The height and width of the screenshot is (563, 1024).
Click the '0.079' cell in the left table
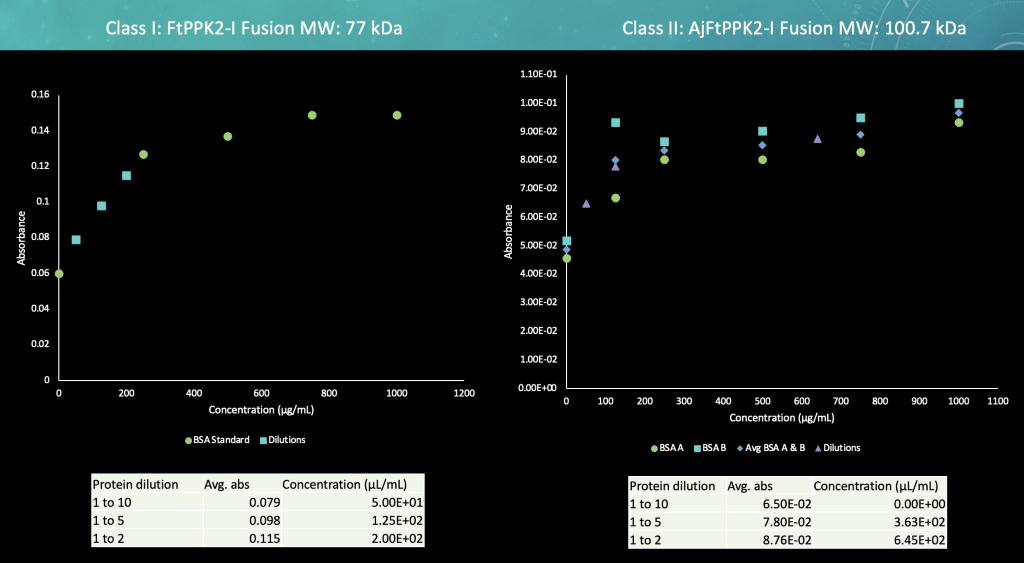266,503
